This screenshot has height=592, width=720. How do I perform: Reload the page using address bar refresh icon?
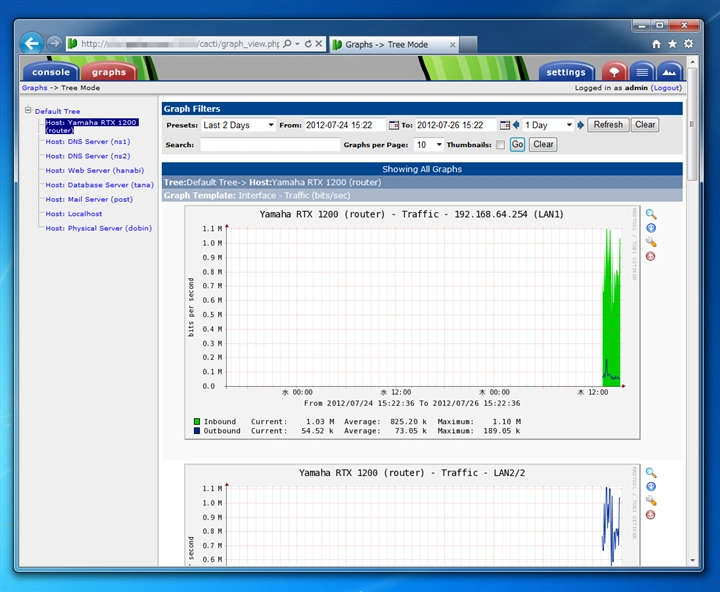click(308, 44)
